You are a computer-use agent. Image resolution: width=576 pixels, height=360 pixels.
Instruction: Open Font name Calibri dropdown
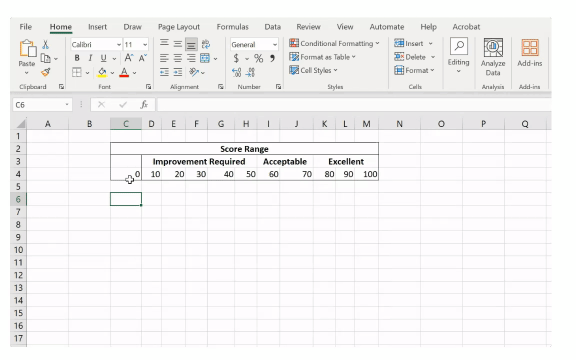point(119,44)
